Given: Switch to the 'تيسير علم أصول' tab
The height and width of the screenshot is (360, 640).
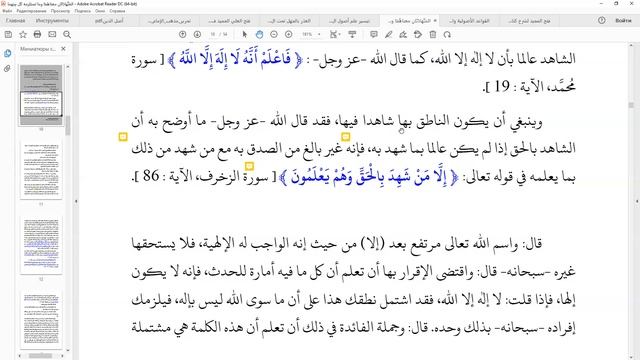Looking at the screenshot, I should tap(349, 20).
